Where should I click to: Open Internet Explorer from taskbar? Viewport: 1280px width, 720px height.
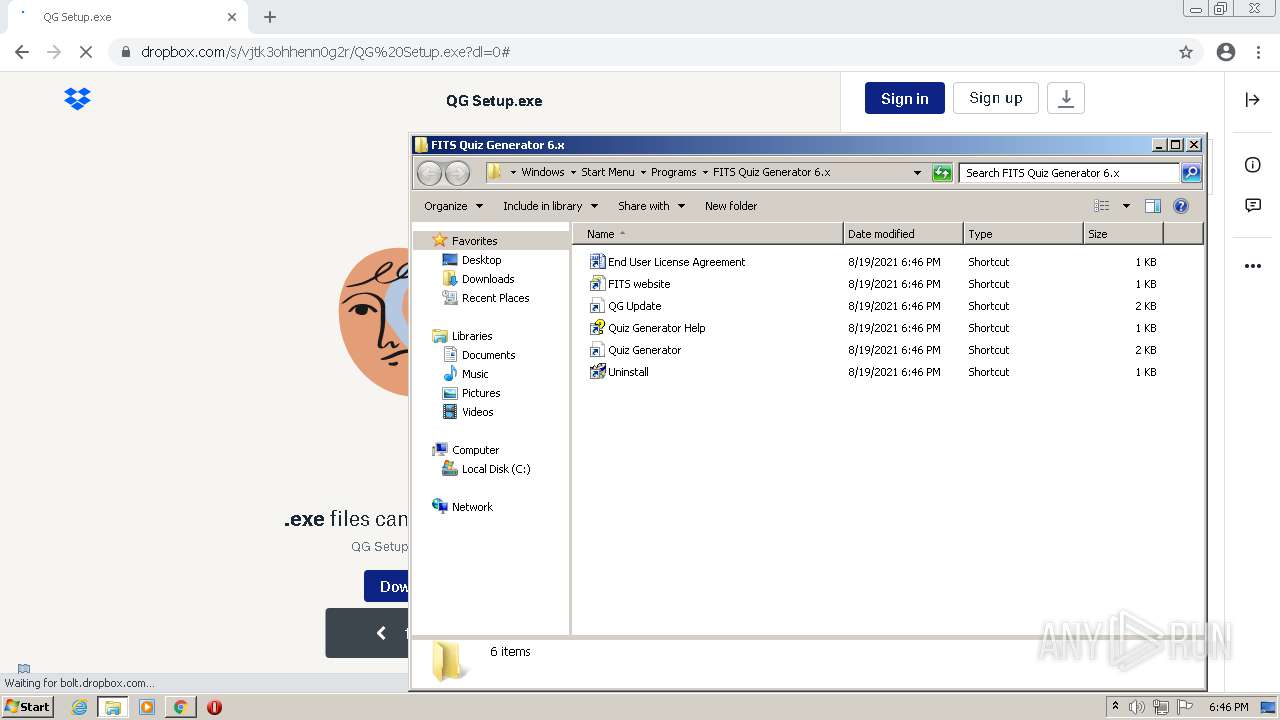pos(79,707)
